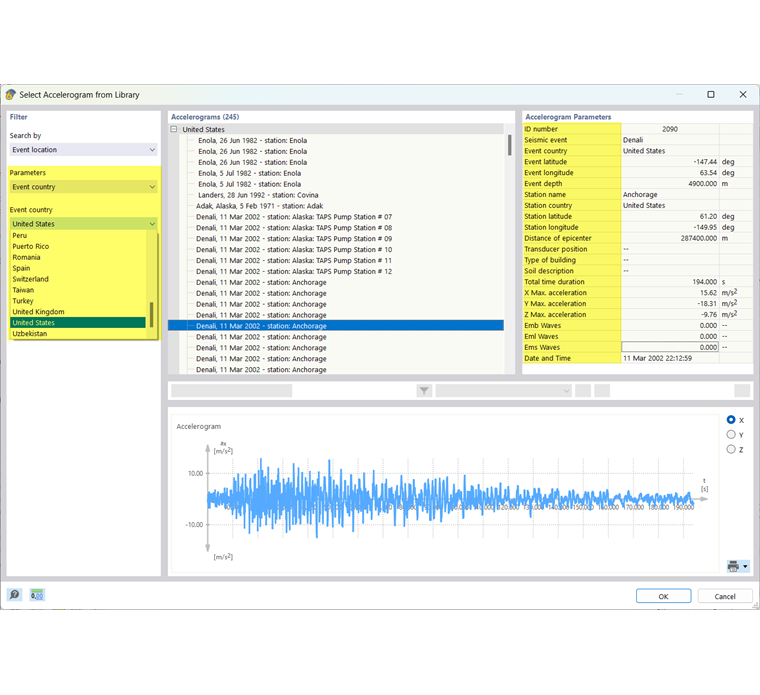
Task: Select Landers, 28 Jun 1992 station Covina
Action: point(258,195)
